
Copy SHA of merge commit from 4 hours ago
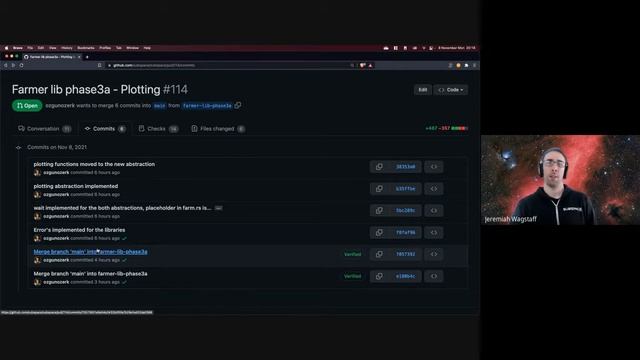coord(379,254)
